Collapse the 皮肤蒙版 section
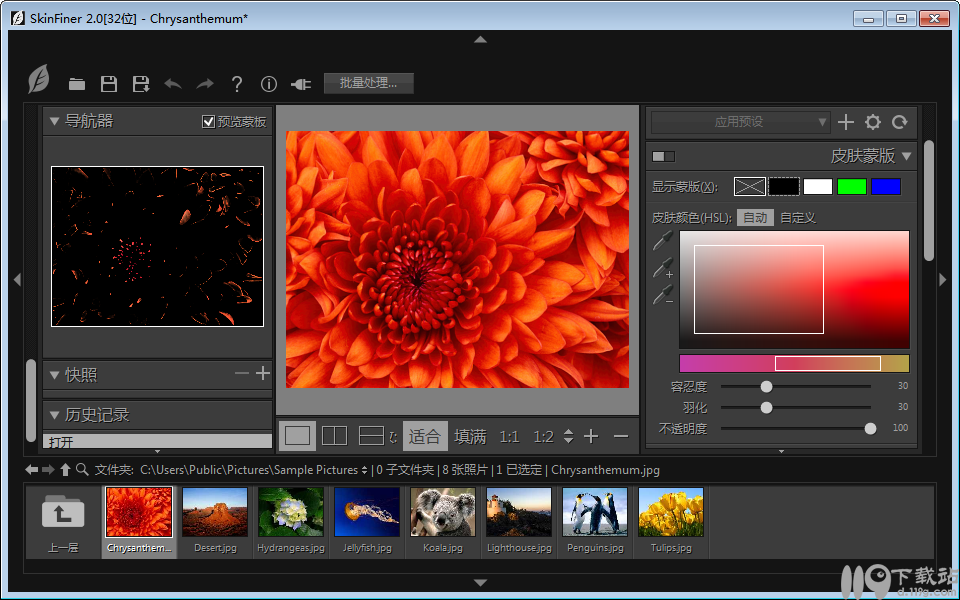 point(907,156)
